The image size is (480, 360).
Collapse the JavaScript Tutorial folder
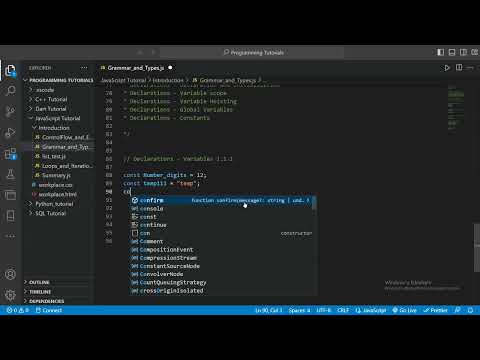tap(59, 118)
